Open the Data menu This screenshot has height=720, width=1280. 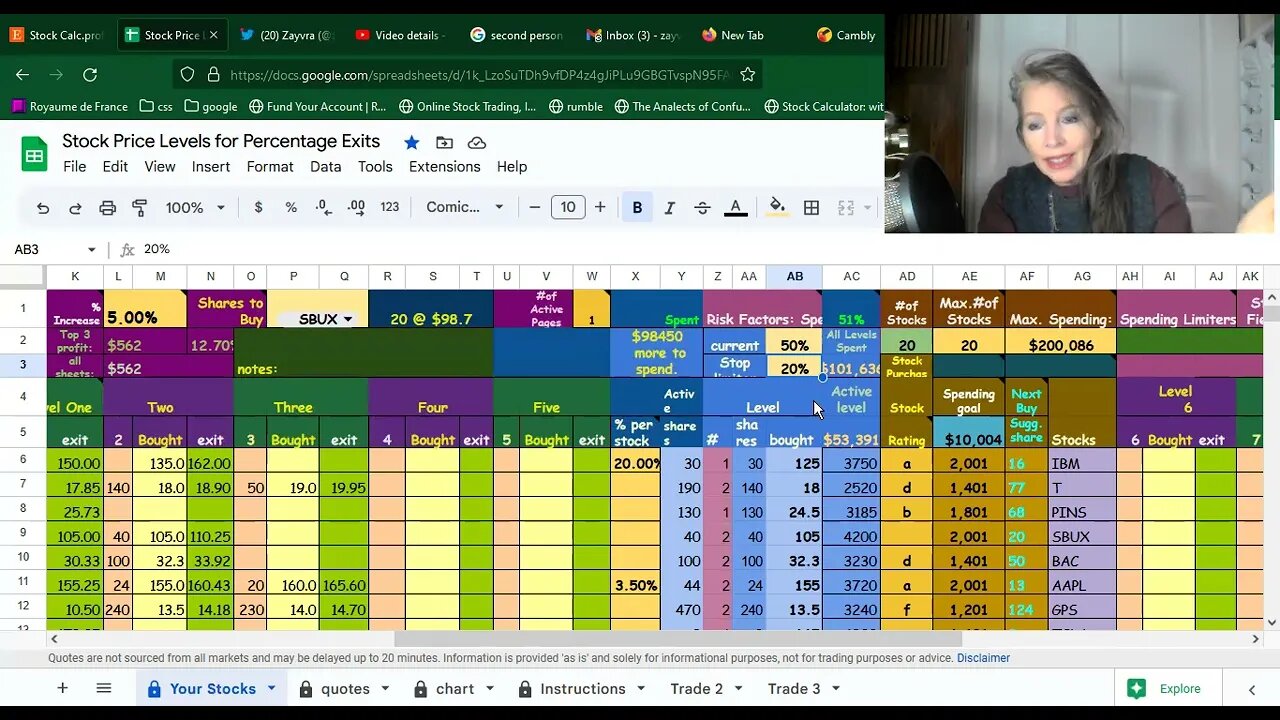click(x=326, y=167)
